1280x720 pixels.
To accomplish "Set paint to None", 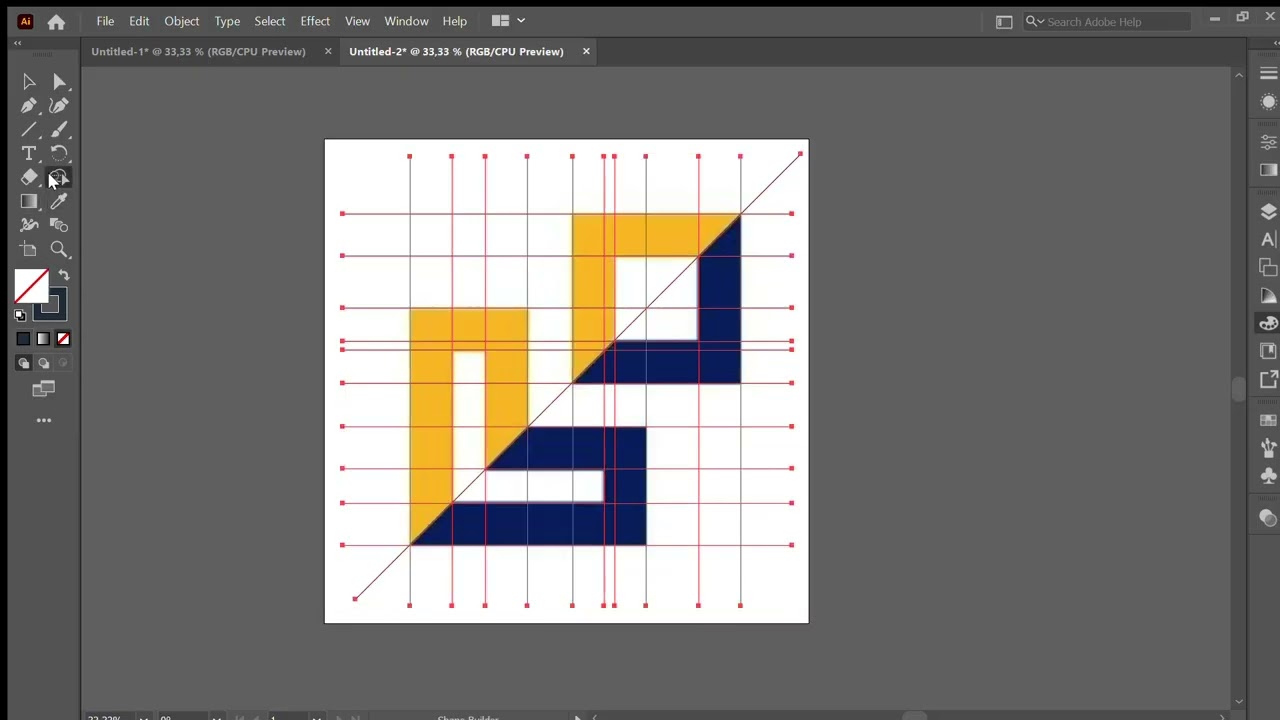I will (x=63, y=339).
